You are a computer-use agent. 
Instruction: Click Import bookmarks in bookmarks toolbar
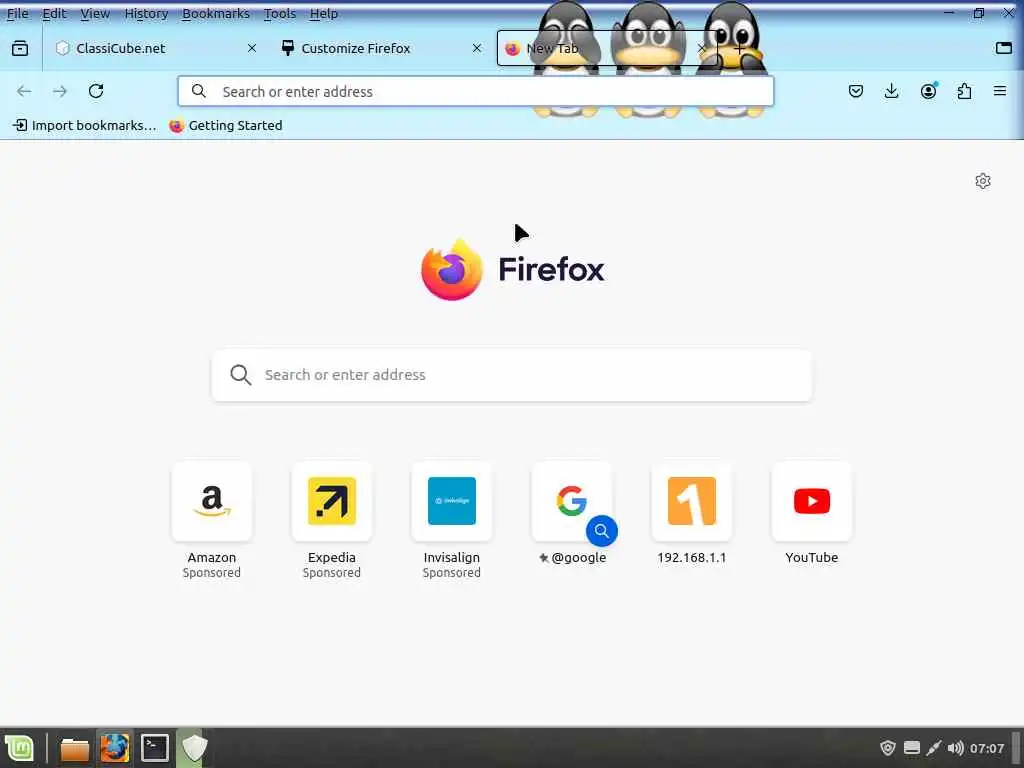point(85,125)
